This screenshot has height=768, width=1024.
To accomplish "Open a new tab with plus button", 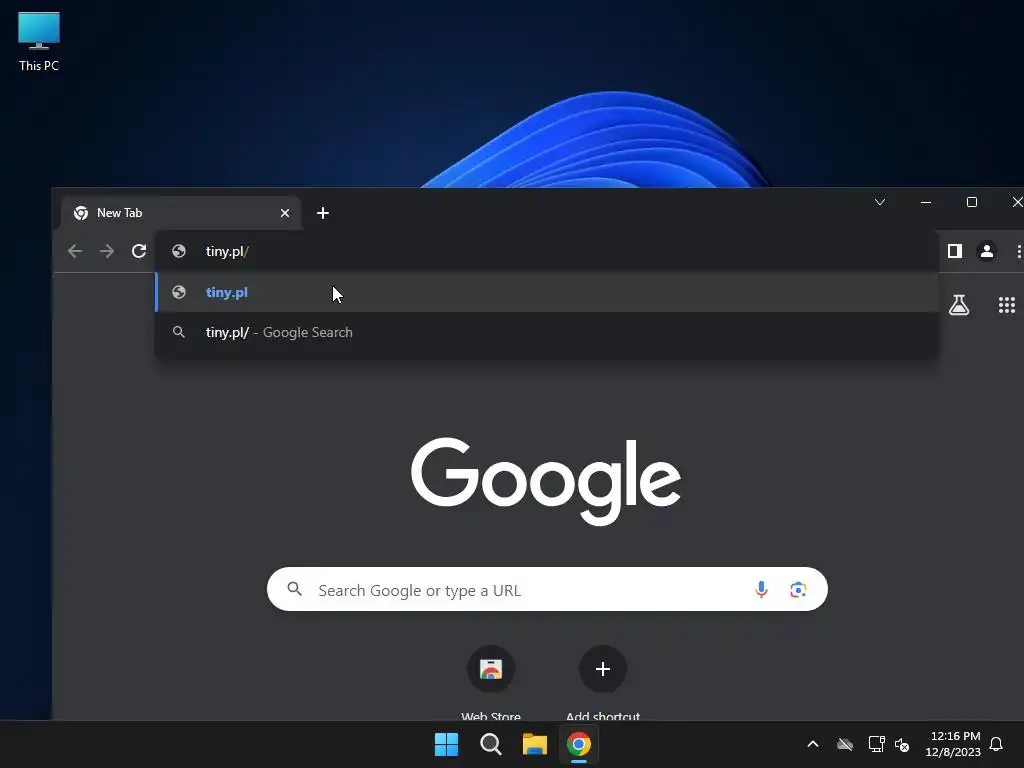I will pyautogui.click(x=323, y=213).
